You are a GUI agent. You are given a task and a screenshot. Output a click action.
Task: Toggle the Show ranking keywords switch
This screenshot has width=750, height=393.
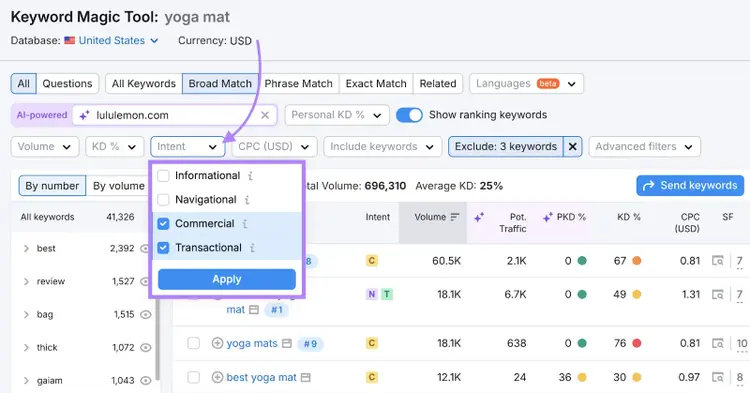pyautogui.click(x=409, y=115)
